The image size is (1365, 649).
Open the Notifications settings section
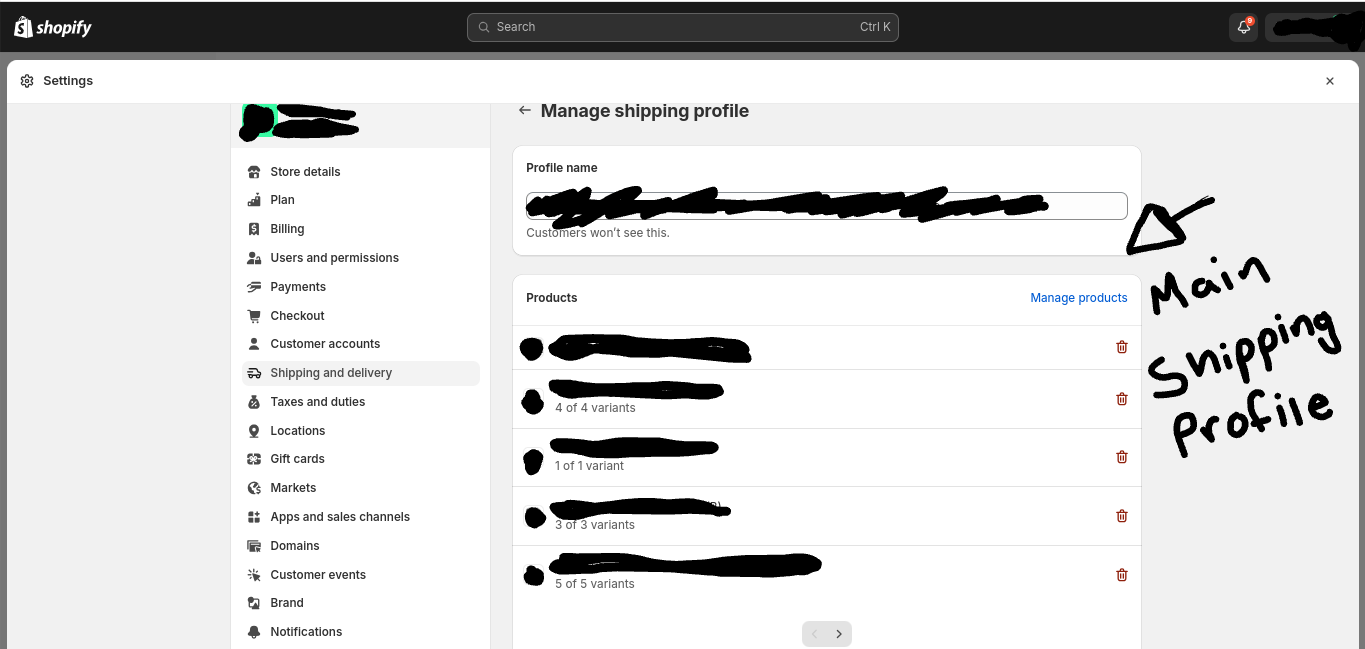[x=306, y=632]
